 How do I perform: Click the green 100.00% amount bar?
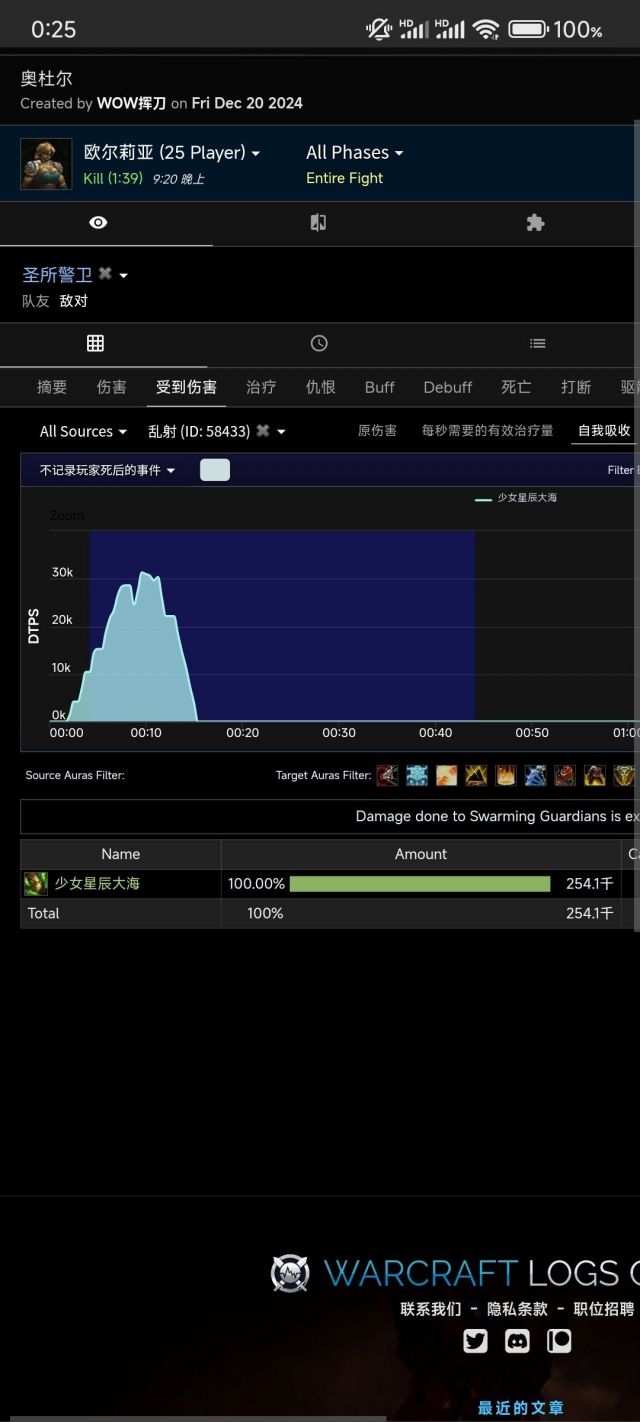click(420, 884)
